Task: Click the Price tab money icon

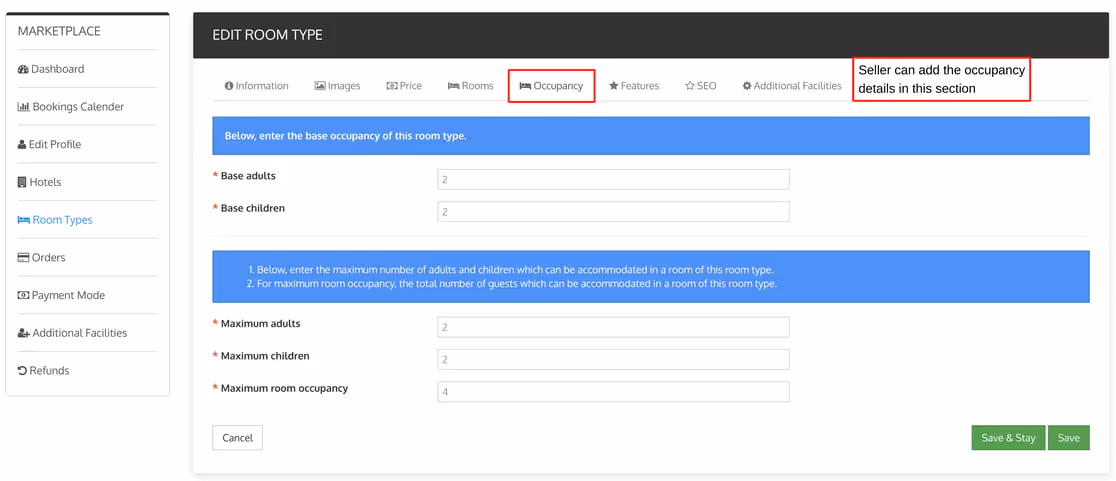Action: click(x=391, y=86)
